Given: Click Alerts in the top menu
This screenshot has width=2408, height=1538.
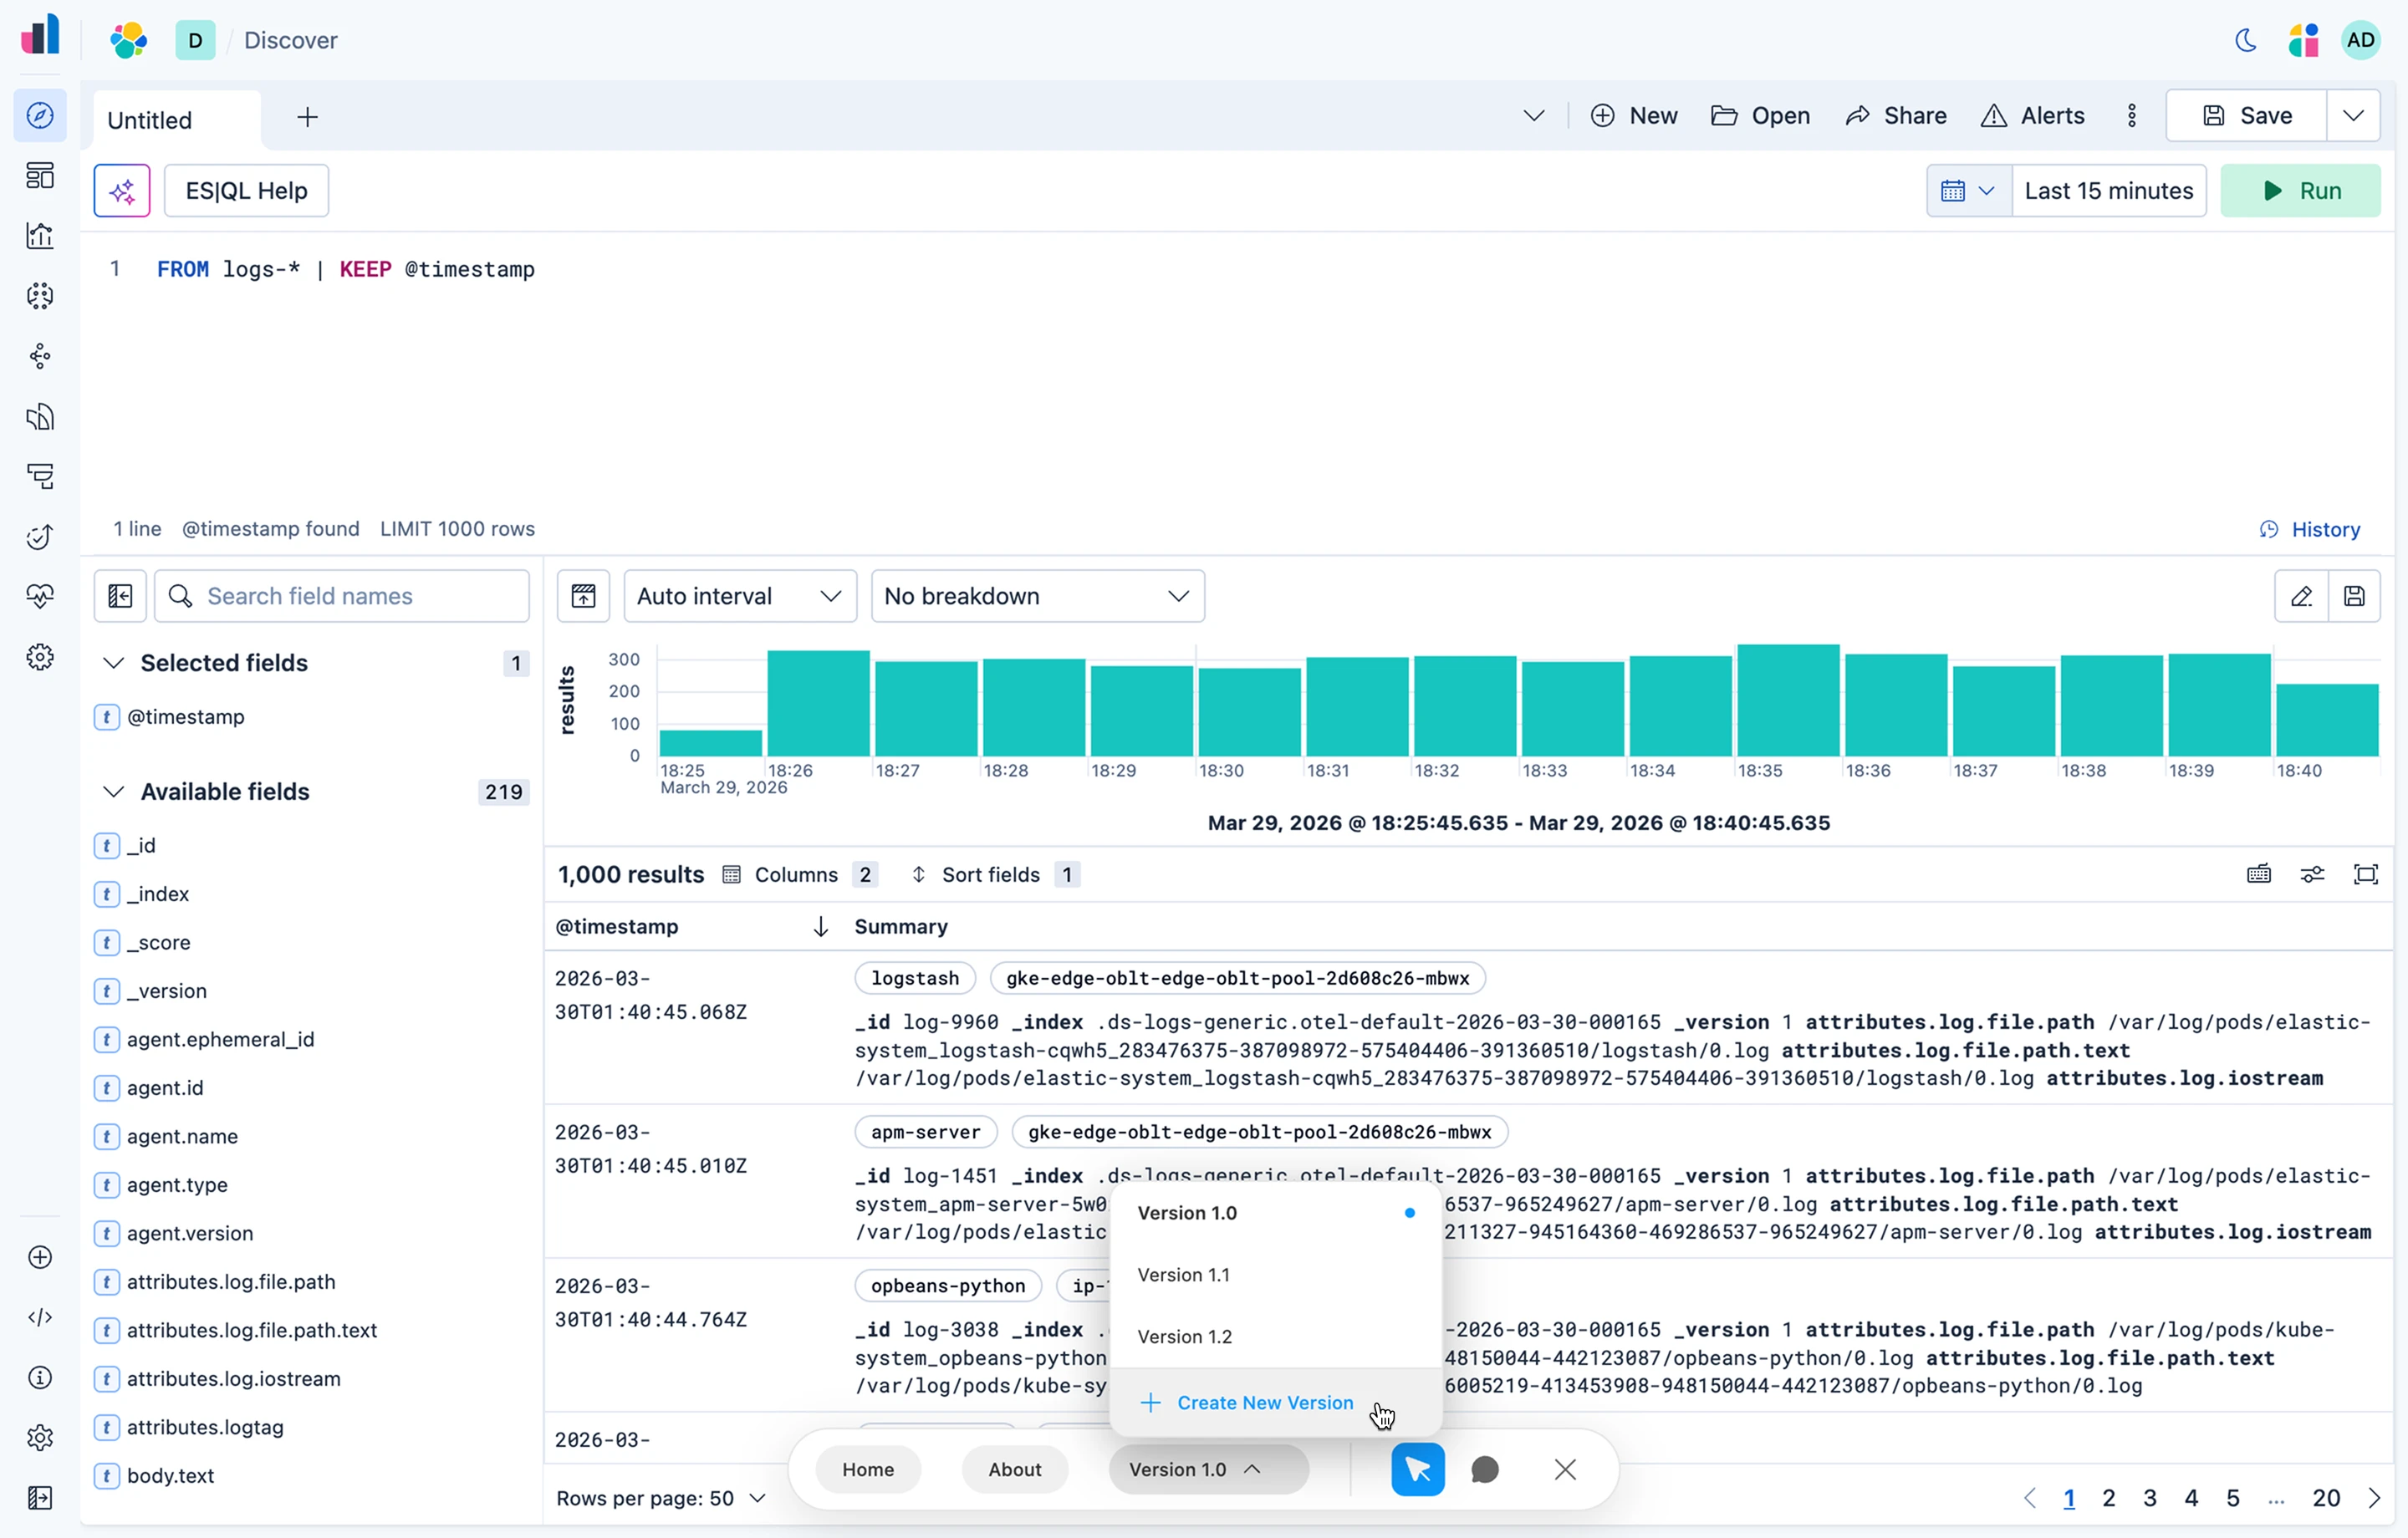Looking at the screenshot, I should 2033,116.
